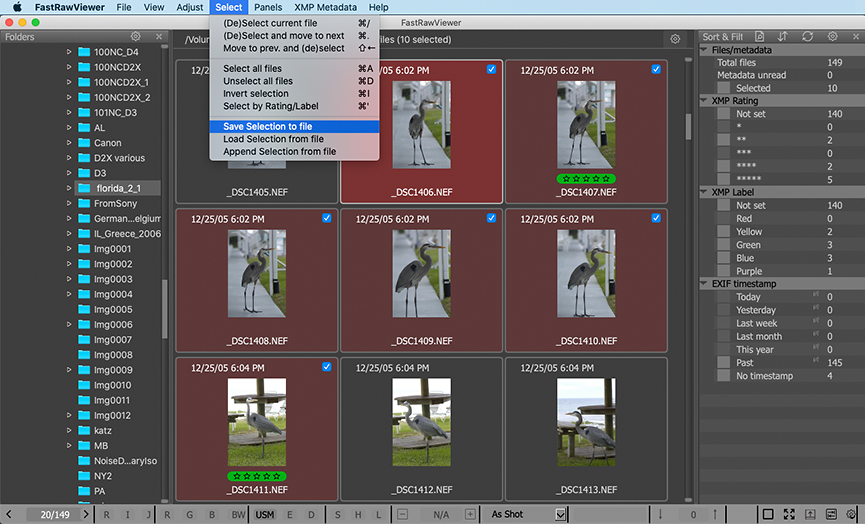Click the gear icon in the bottom-right status bar
Viewport: 865px width, 524px height.
tap(851, 514)
